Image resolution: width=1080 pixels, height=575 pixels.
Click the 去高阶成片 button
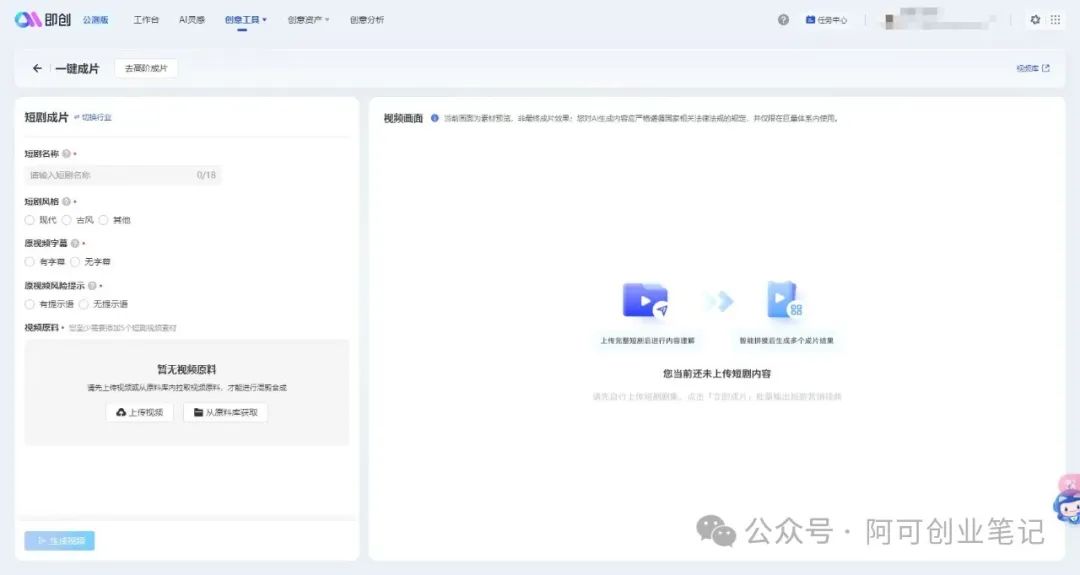[x=146, y=68]
